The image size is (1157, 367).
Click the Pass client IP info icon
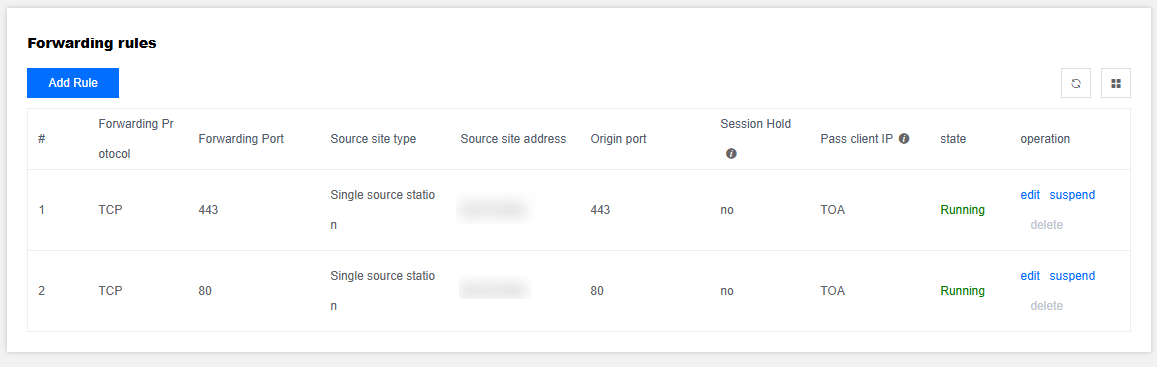(904, 139)
